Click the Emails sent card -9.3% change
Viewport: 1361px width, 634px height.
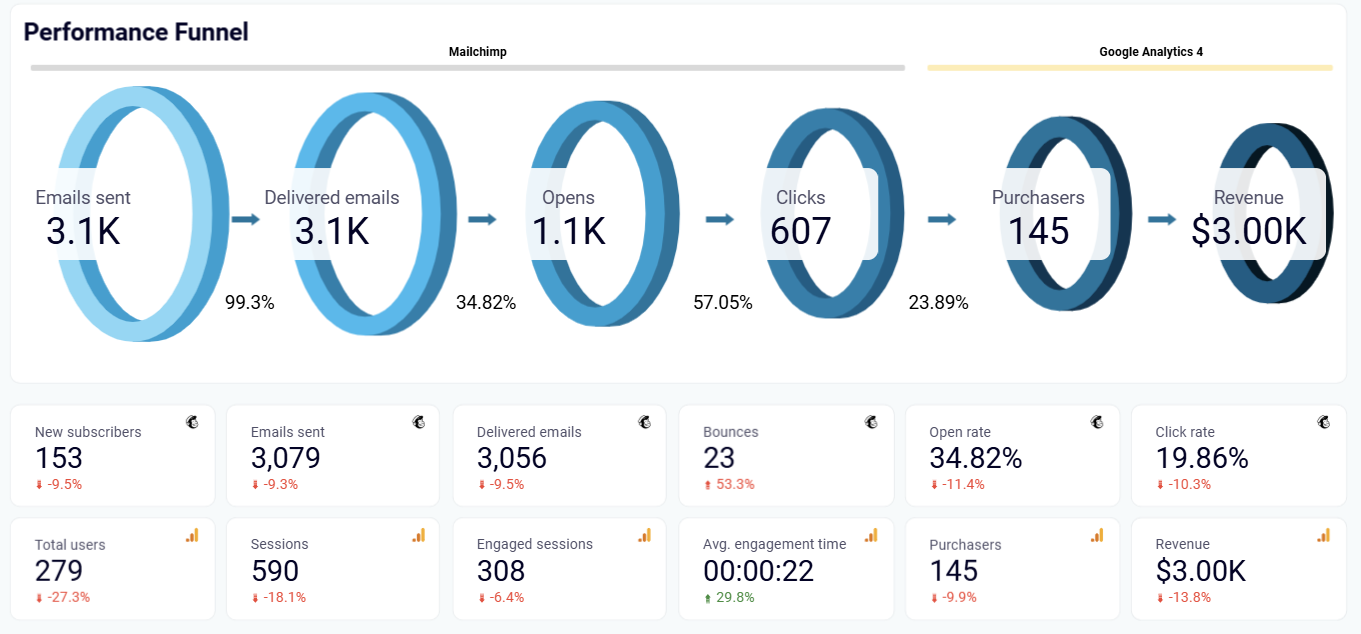tap(280, 485)
